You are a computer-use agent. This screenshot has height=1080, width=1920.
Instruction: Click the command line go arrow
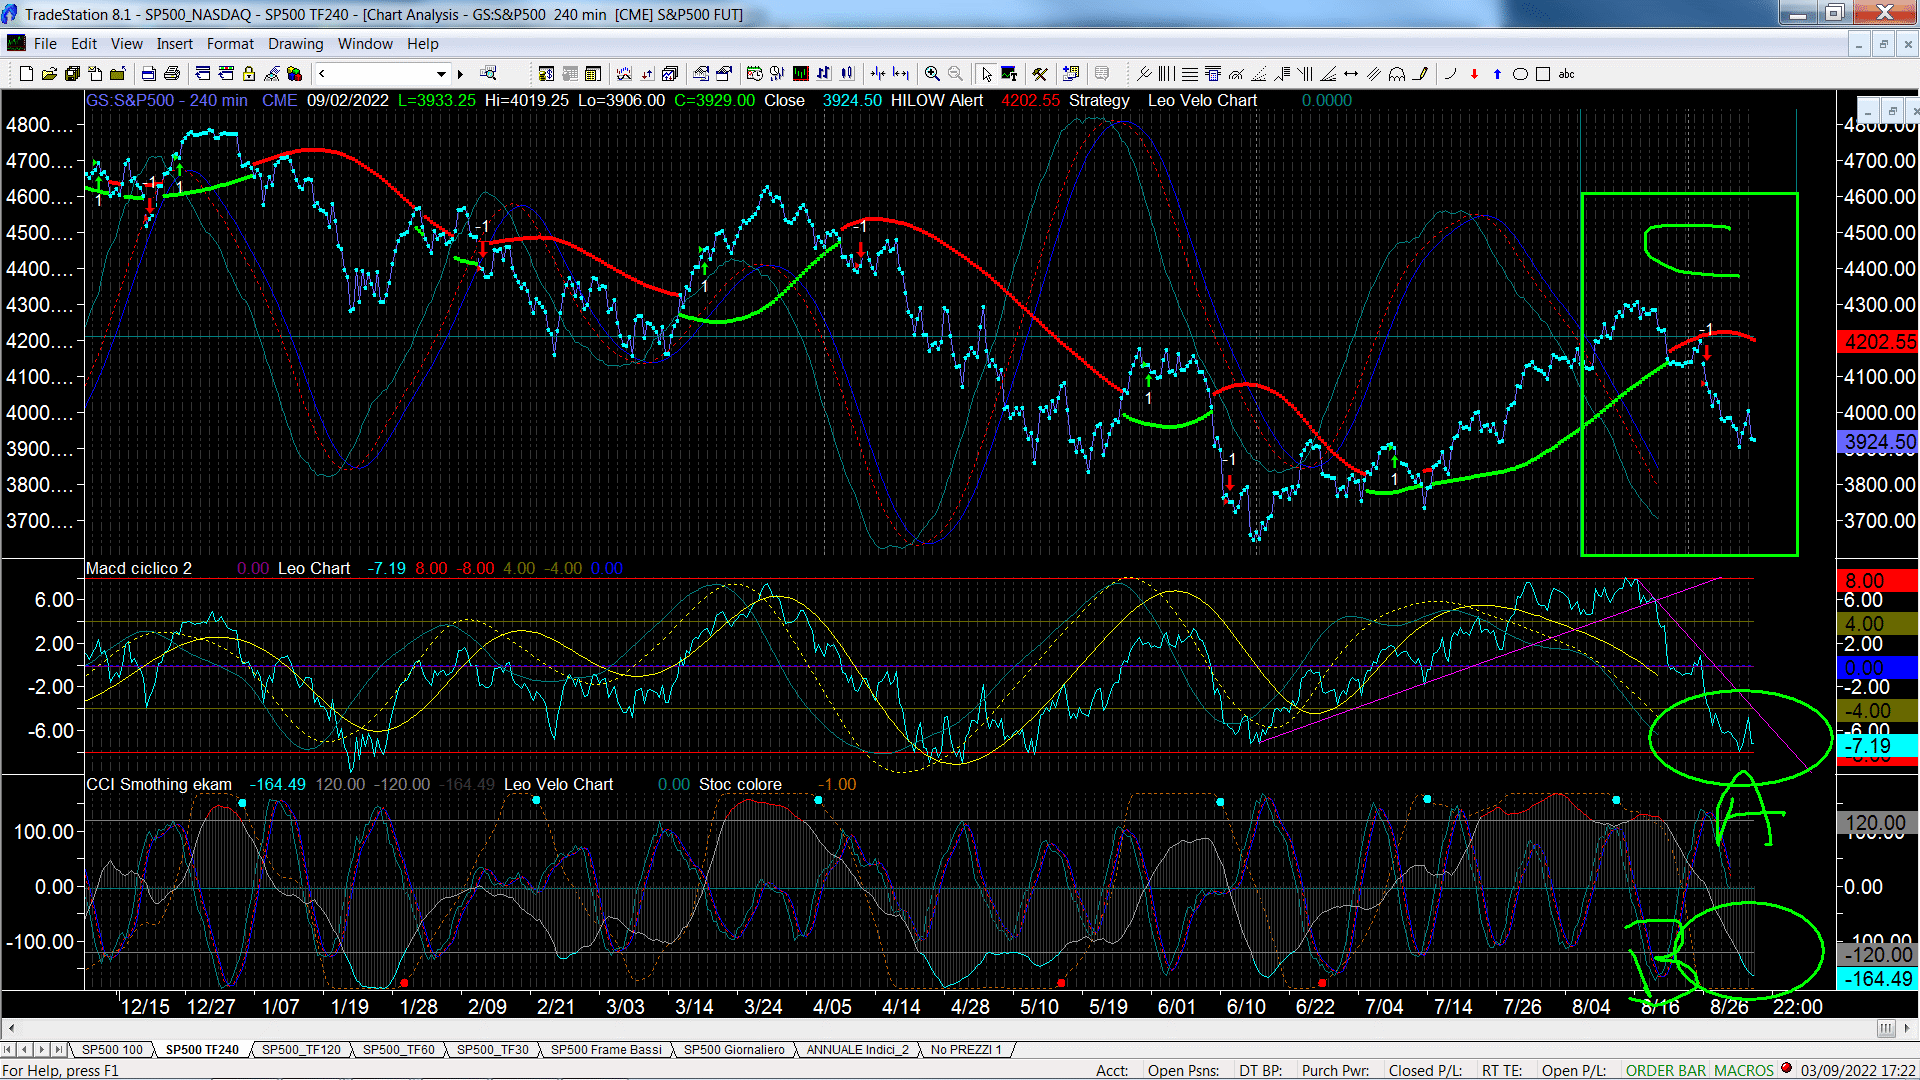point(460,74)
